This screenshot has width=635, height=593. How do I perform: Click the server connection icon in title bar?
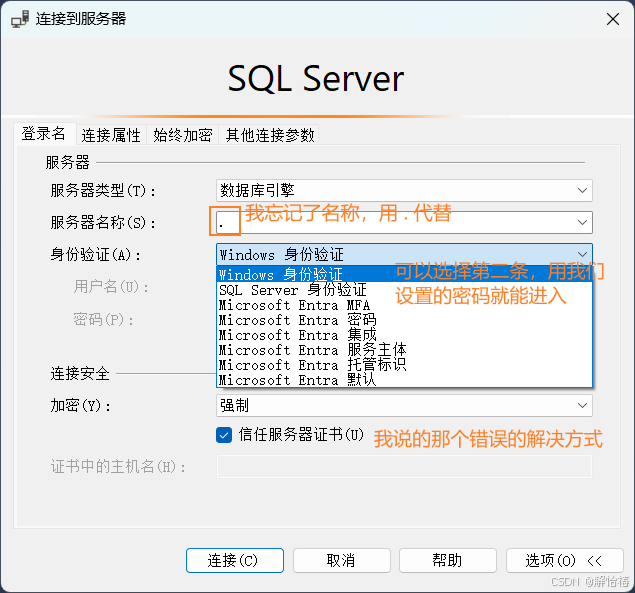click(x=20, y=19)
